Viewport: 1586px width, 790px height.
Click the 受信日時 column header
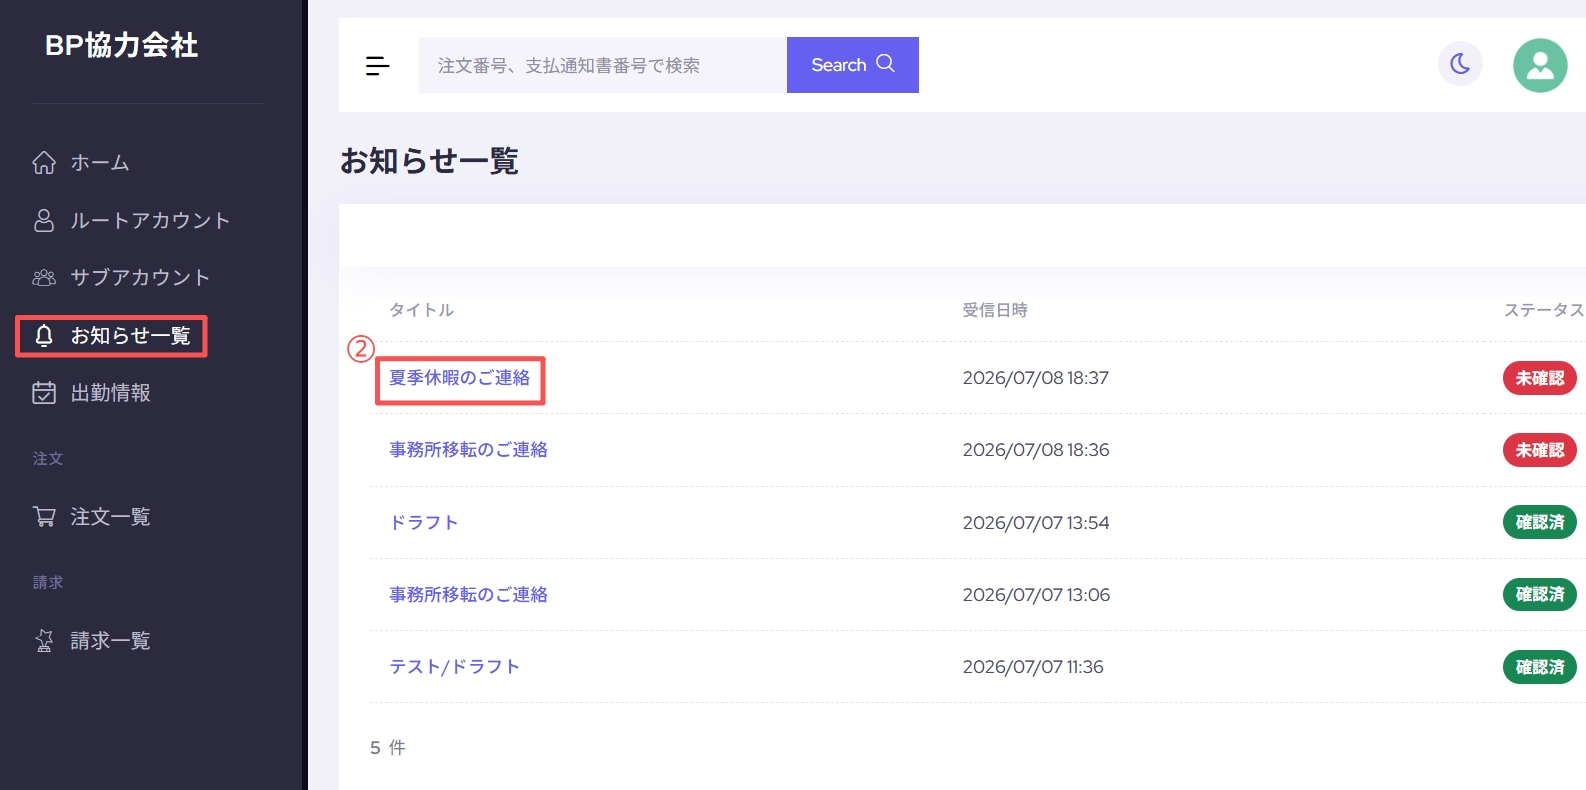point(995,310)
